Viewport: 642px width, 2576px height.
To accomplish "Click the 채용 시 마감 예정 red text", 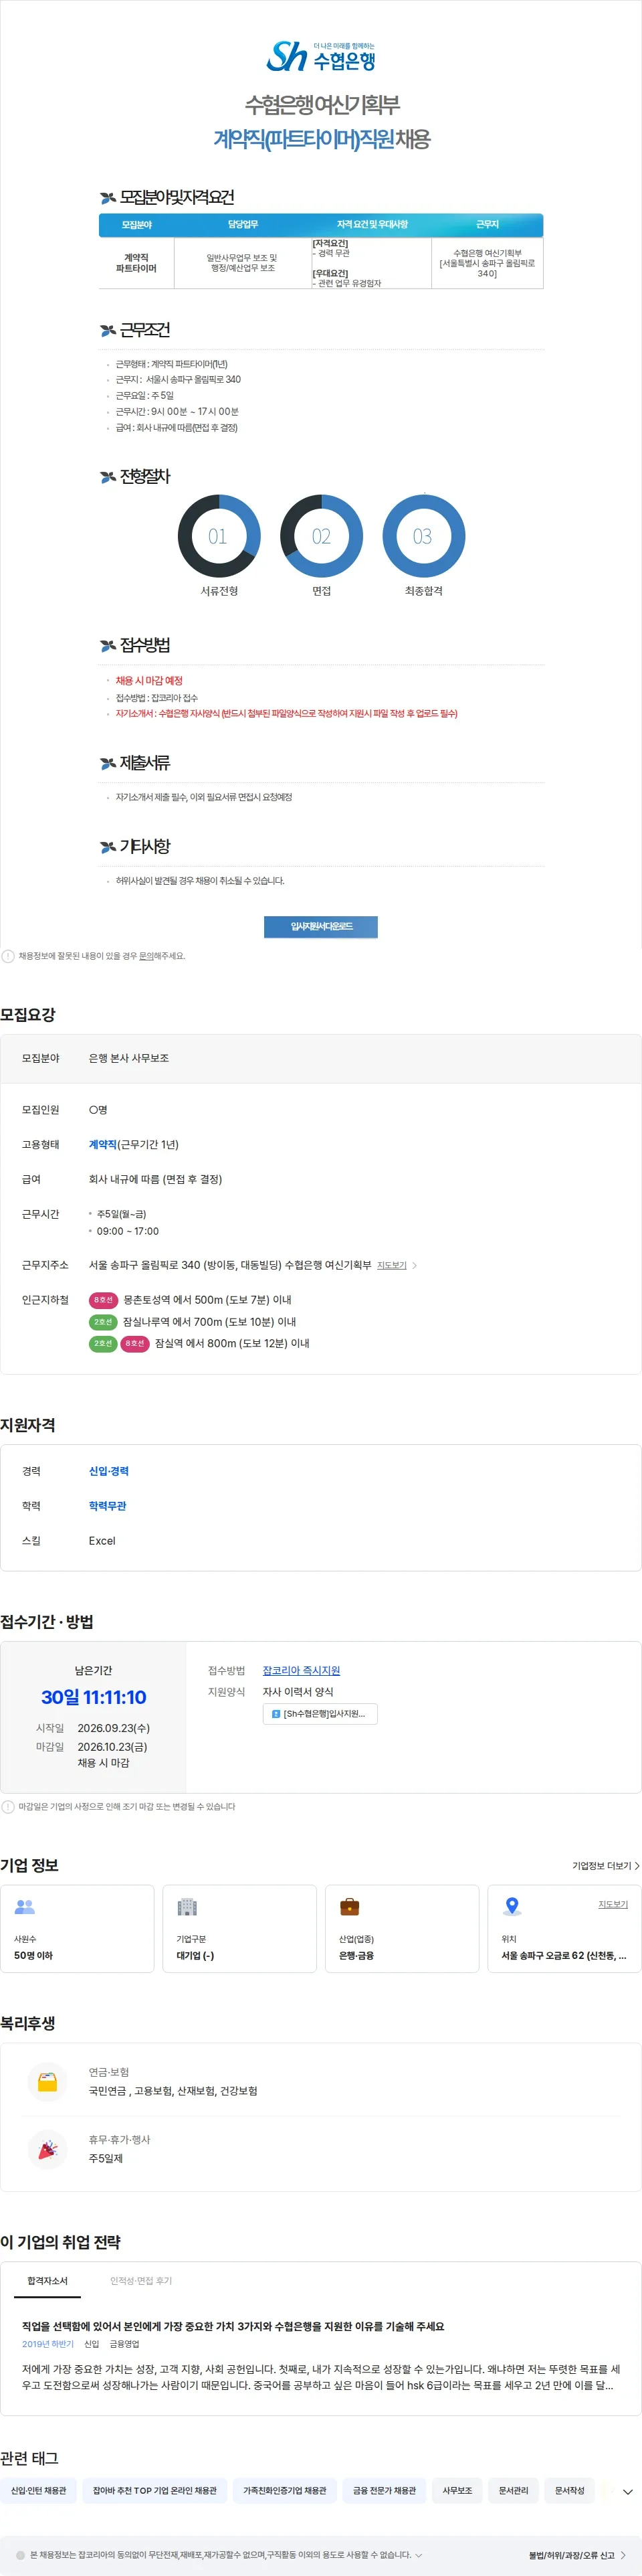I will (x=149, y=680).
